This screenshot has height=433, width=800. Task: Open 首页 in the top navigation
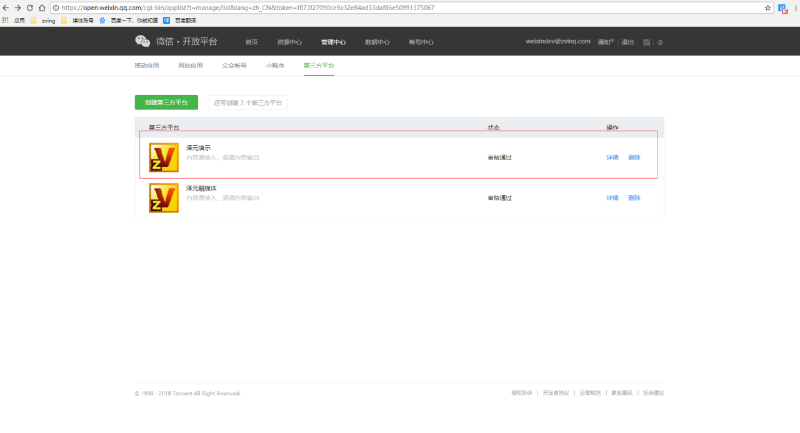(252, 42)
